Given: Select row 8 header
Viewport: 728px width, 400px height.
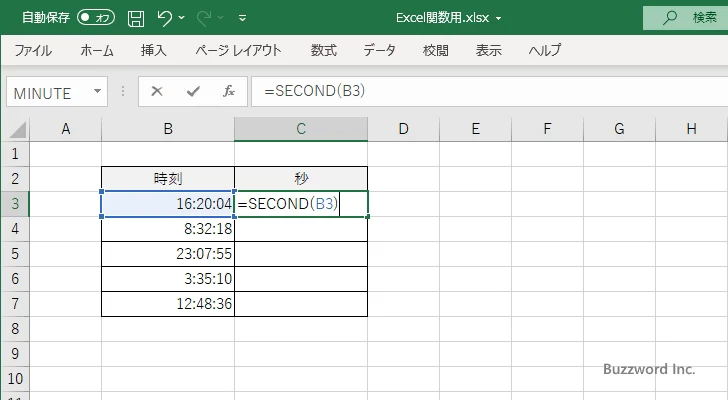Looking at the screenshot, I should point(15,329).
